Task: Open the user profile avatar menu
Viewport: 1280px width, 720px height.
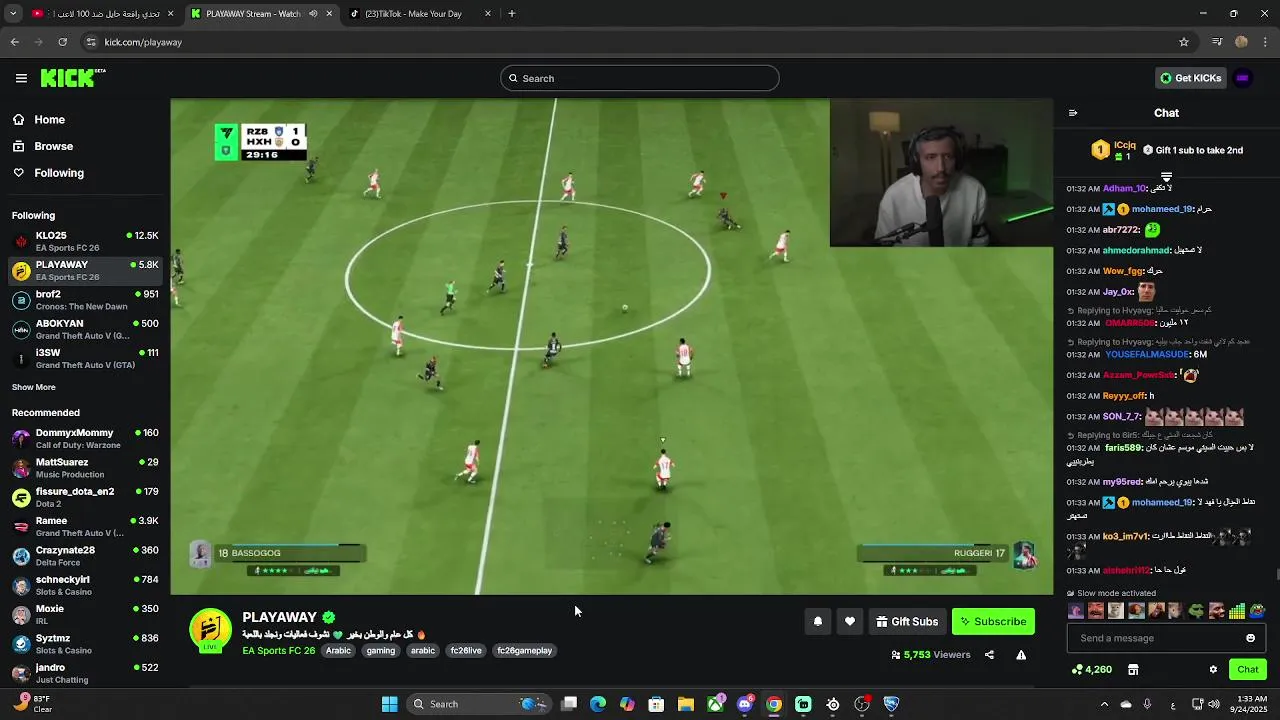Action: tap(1242, 78)
